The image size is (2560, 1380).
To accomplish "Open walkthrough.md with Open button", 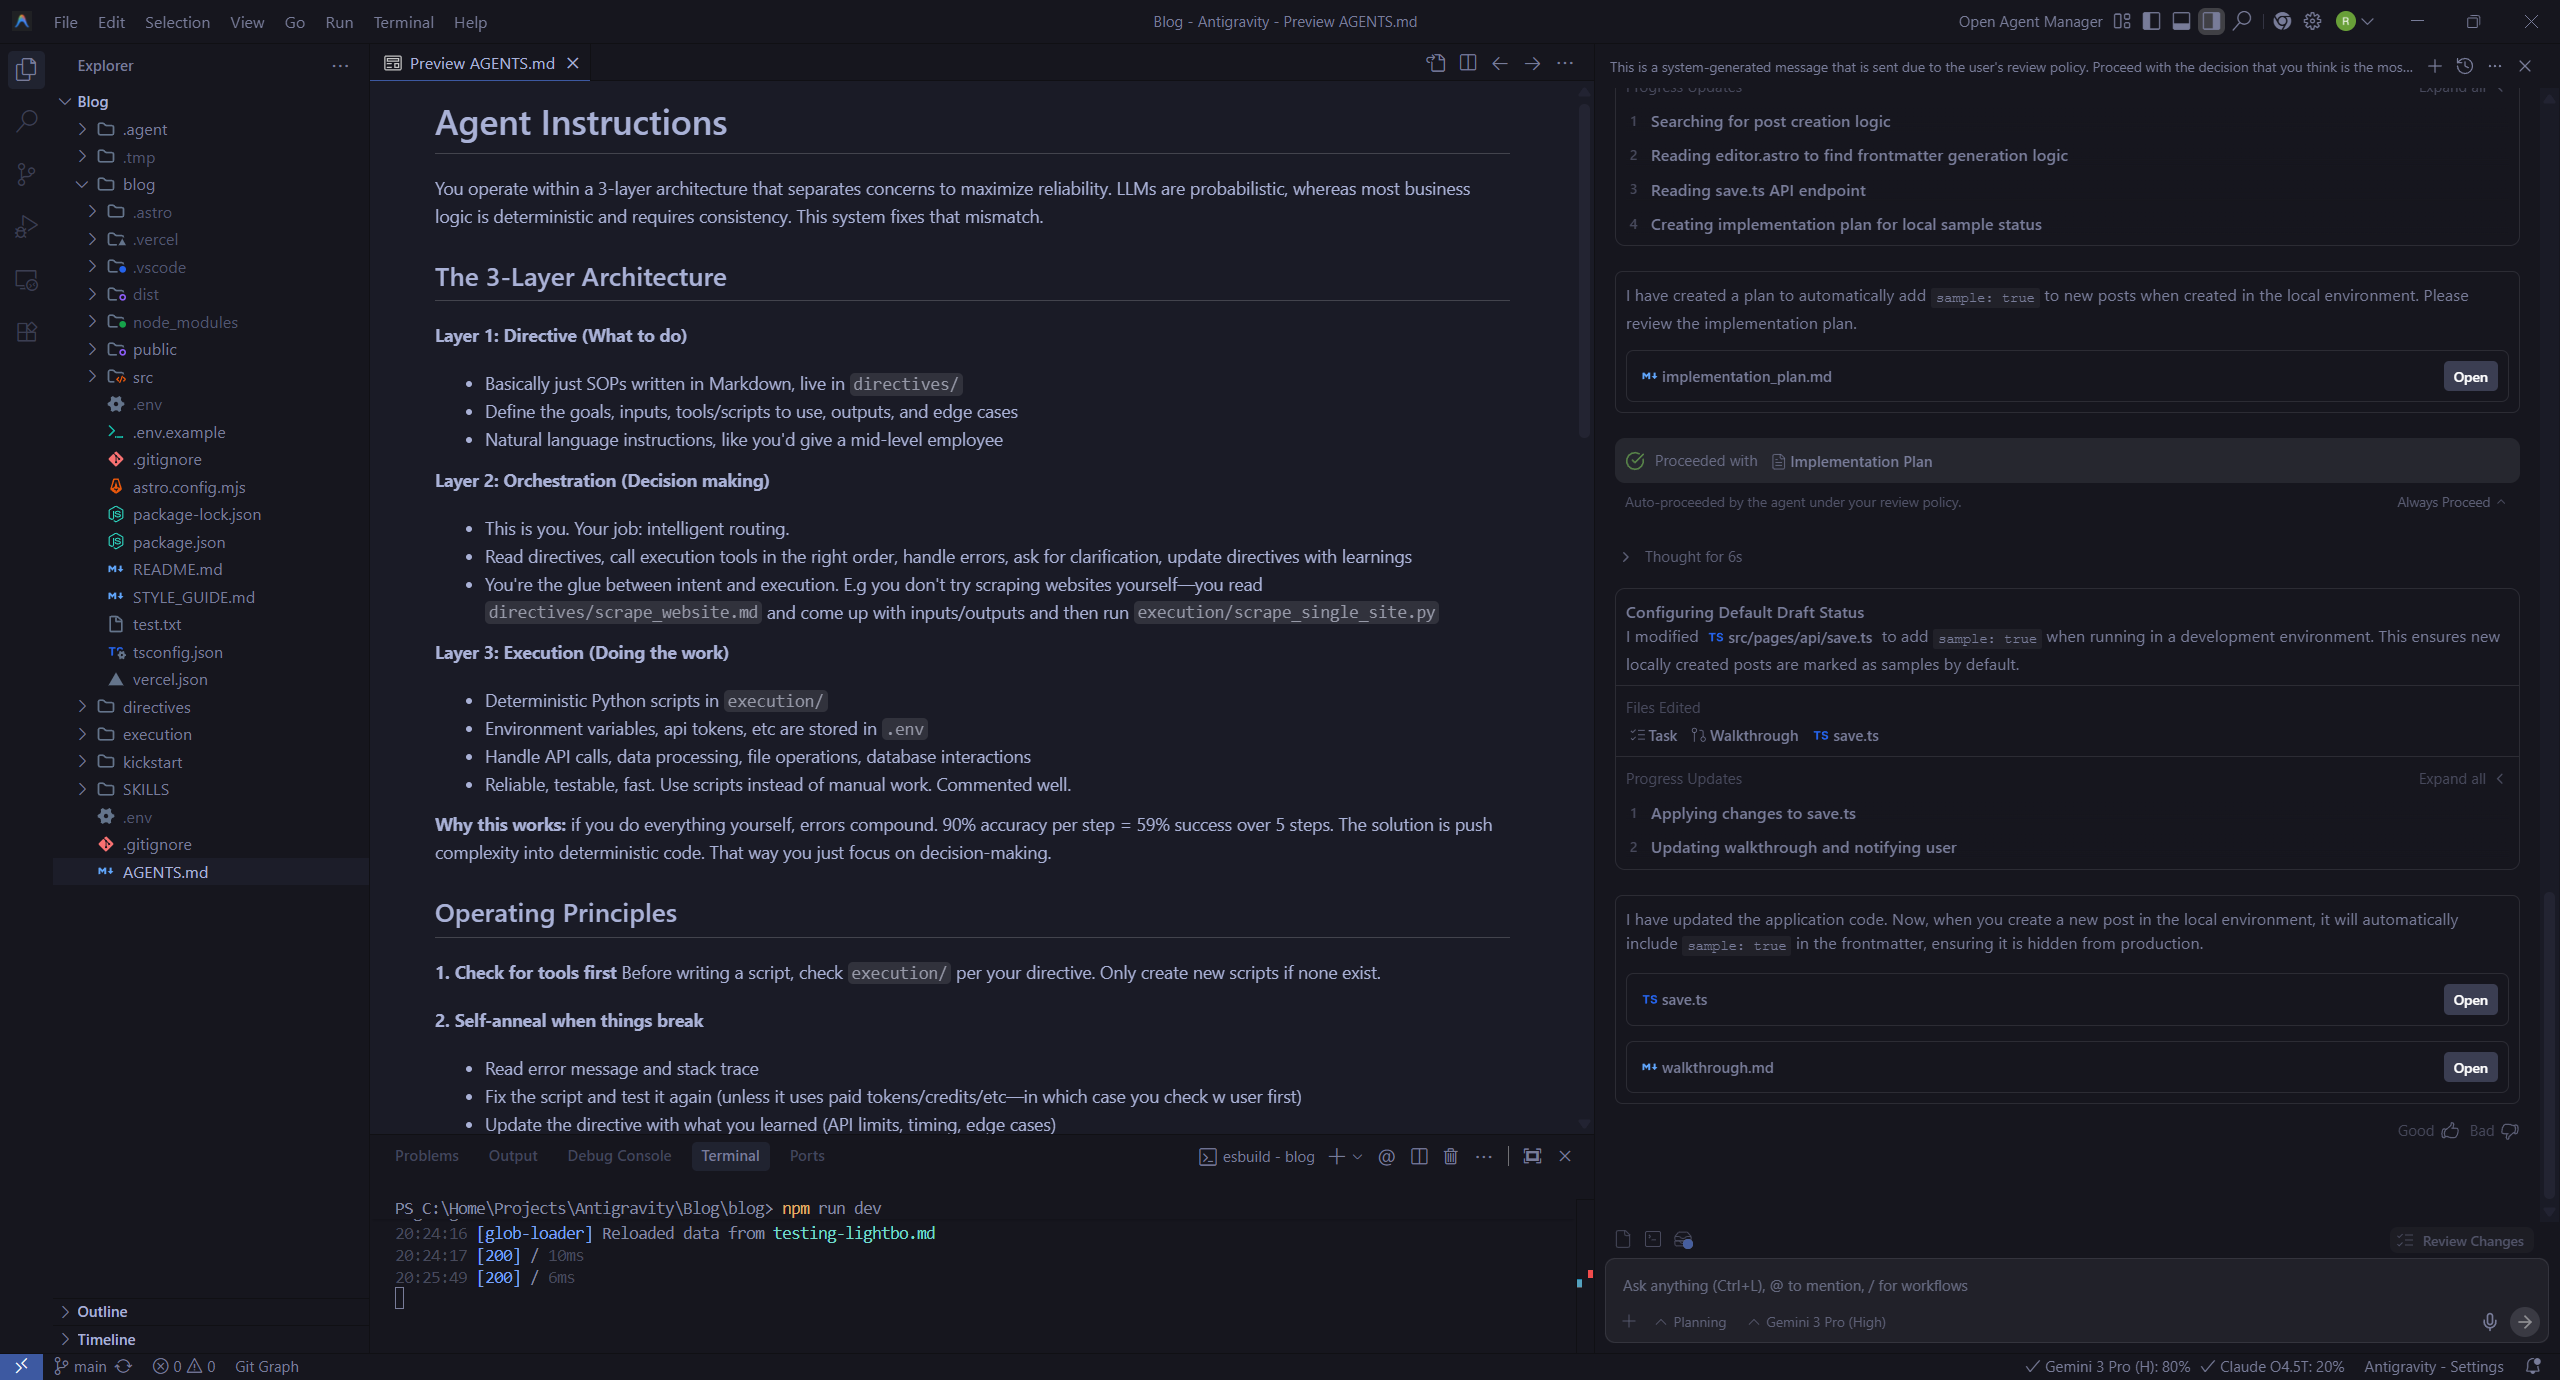I will pos(2469,1067).
